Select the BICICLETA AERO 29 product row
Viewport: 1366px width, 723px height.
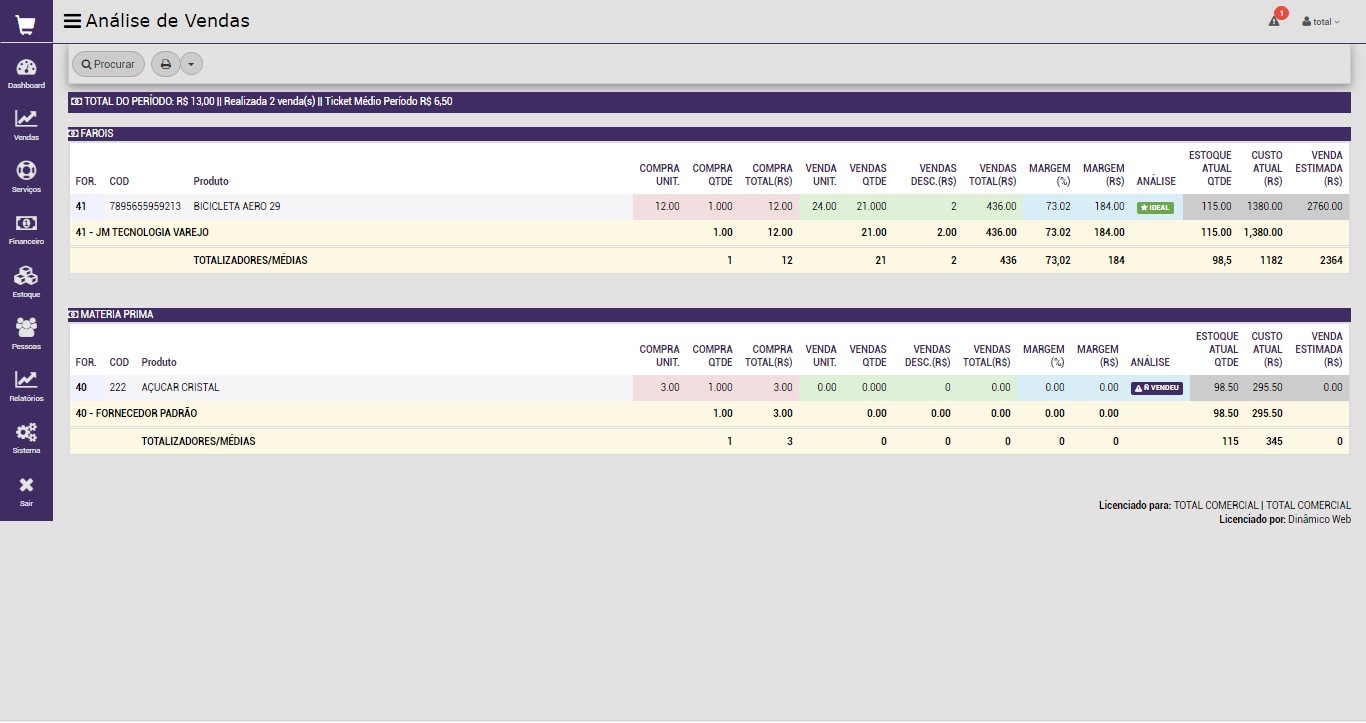click(237, 207)
